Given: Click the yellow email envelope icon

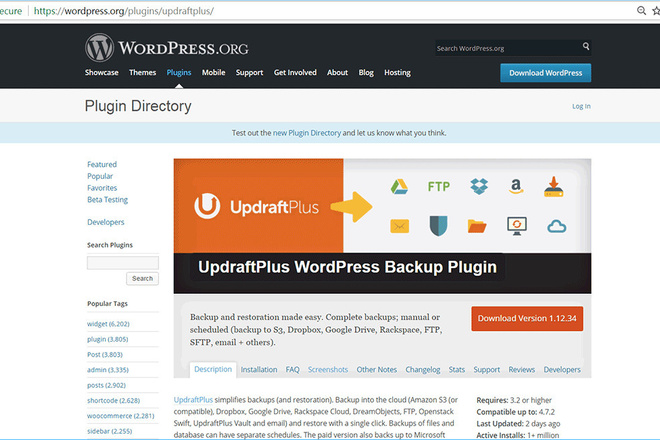Looking at the screenshot, I should pyautogui.click(x=399, y=226).
